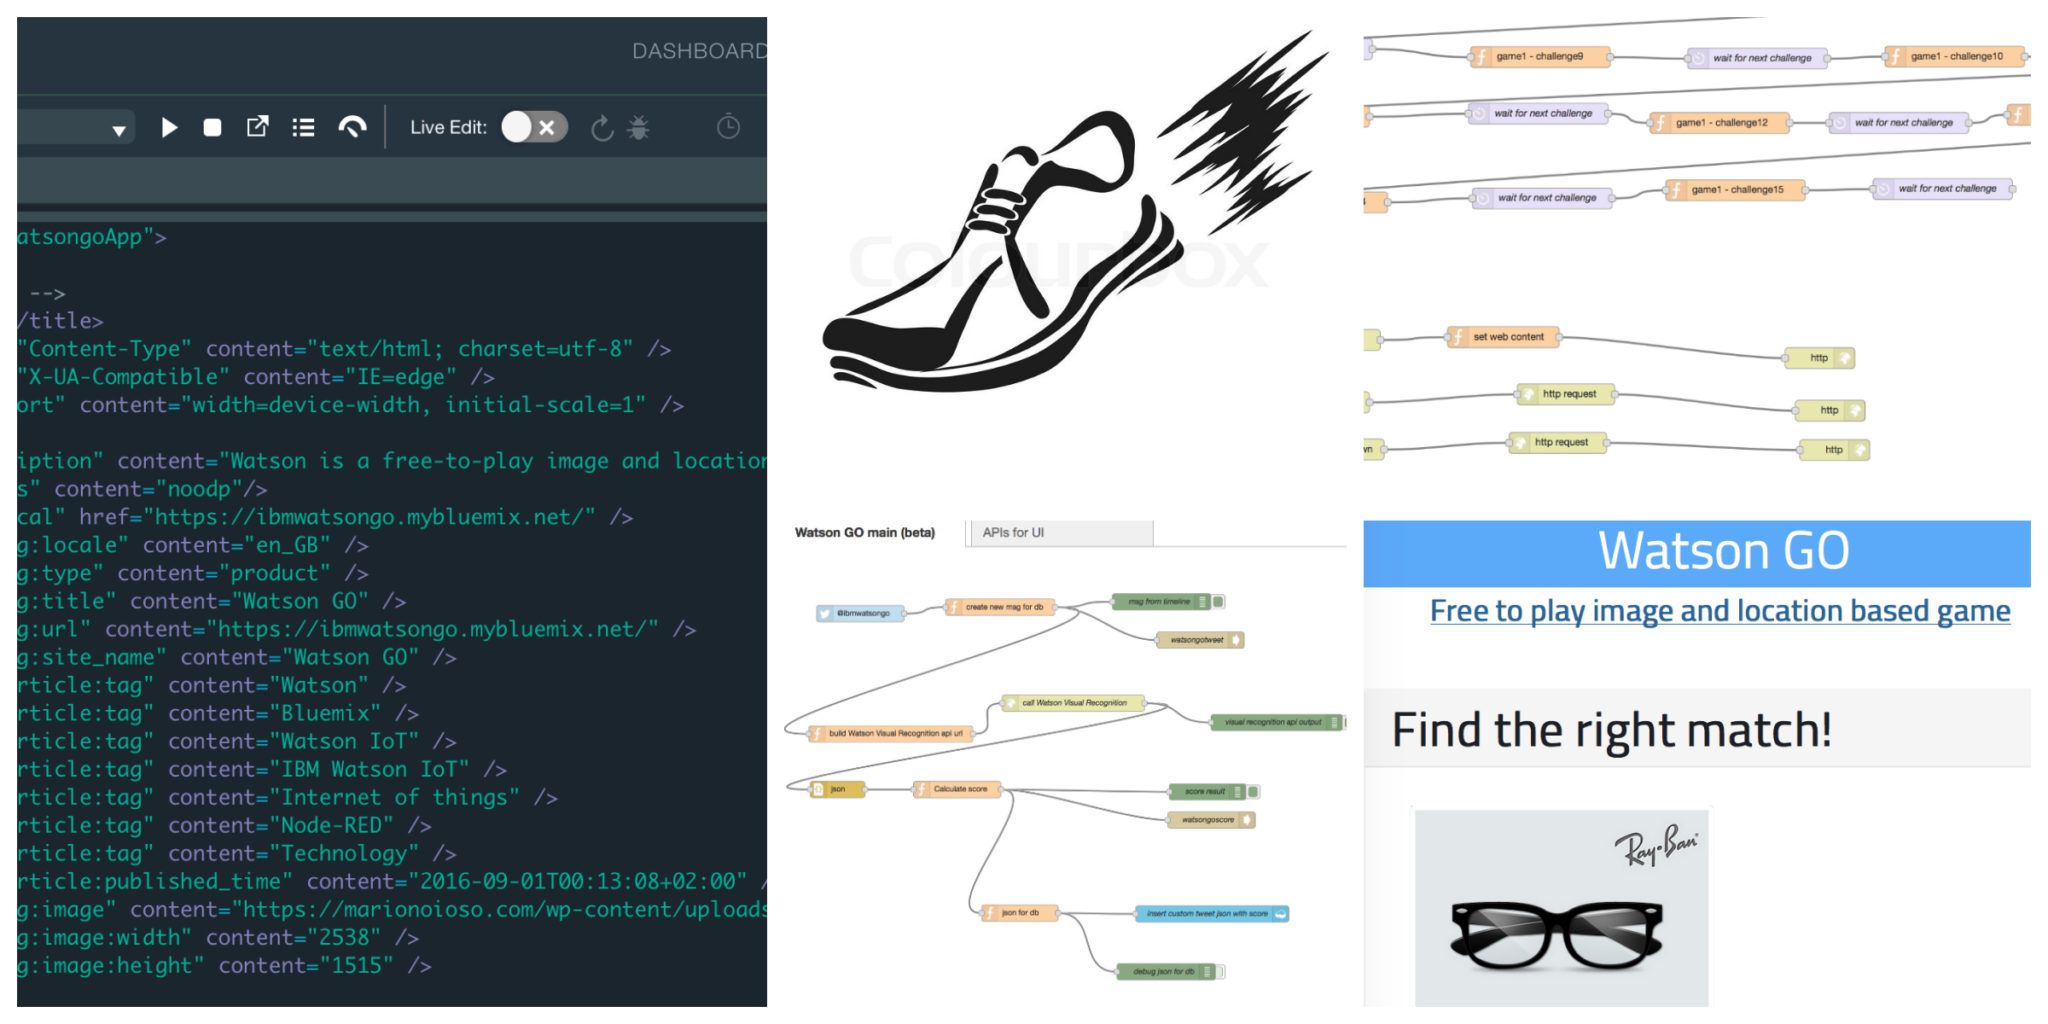Viewport: 2048px width, 1024px height.
Task: Click the stopwatch timer icon
Action: pyautogui.click(x=728, y=126)
